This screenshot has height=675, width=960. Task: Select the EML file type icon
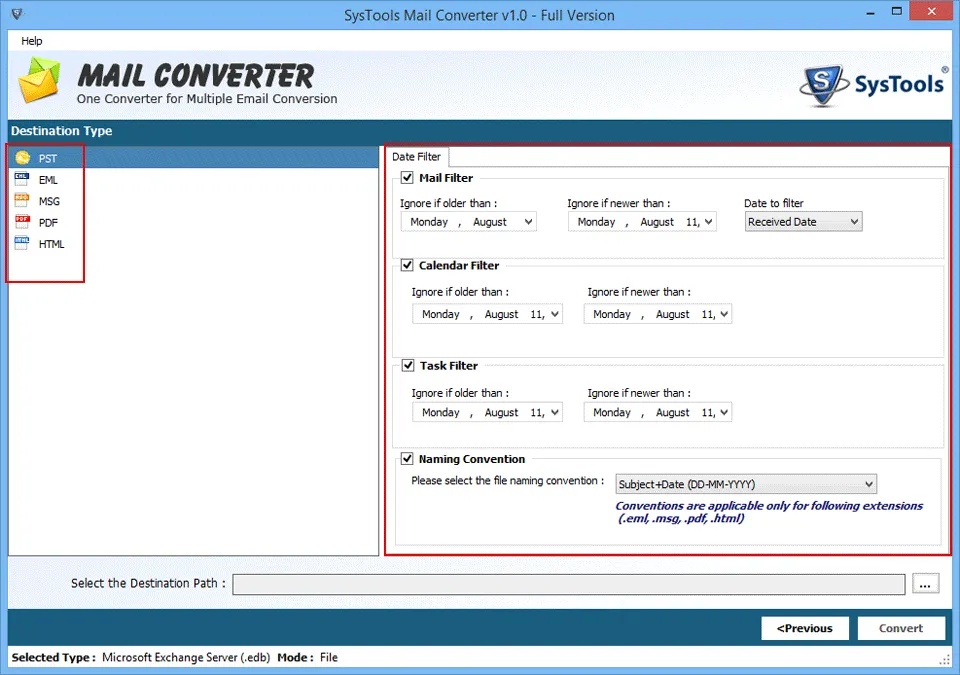(x=22, y=179)
